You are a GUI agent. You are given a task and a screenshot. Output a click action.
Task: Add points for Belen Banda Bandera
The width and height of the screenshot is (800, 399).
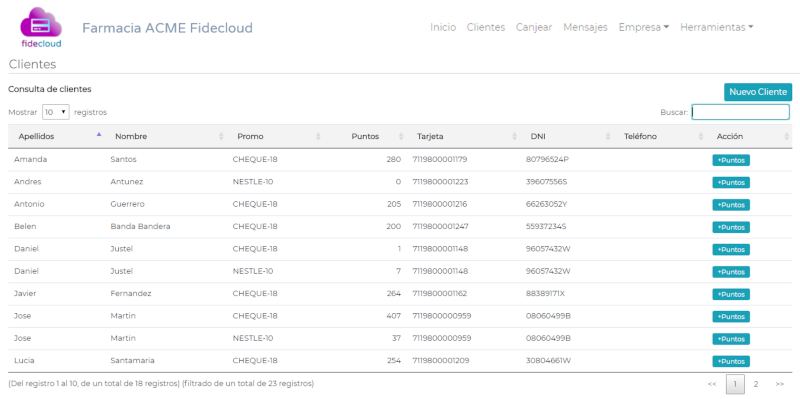(x=731, y=227)
